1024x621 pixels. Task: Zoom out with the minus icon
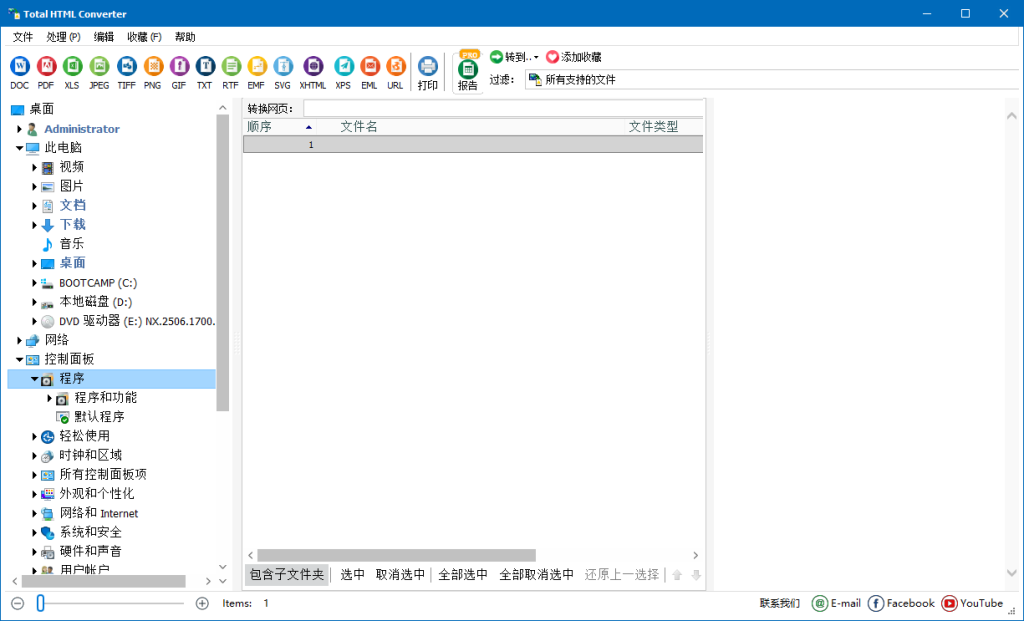[x=18, y=603]
